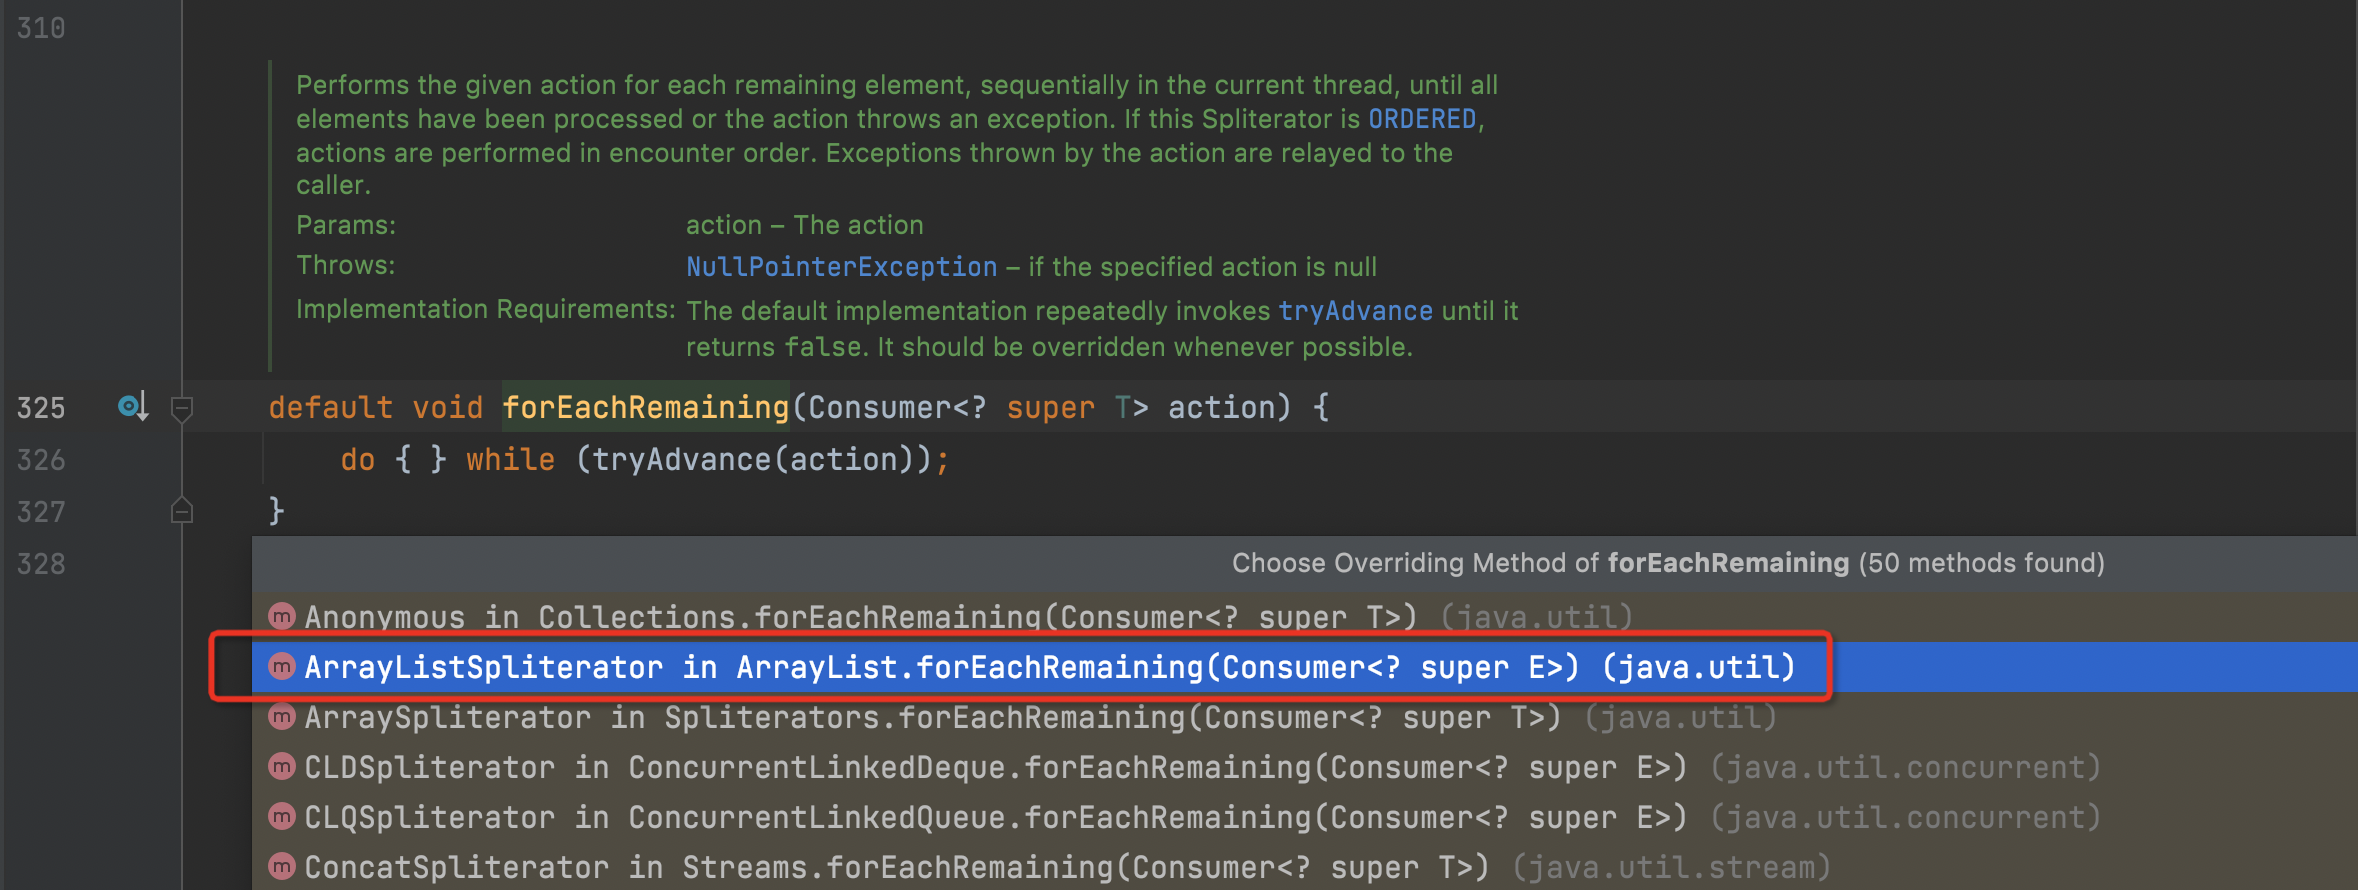Click line number 326 in the gutter
2358x890 pixels.
(x=41, y=460)
